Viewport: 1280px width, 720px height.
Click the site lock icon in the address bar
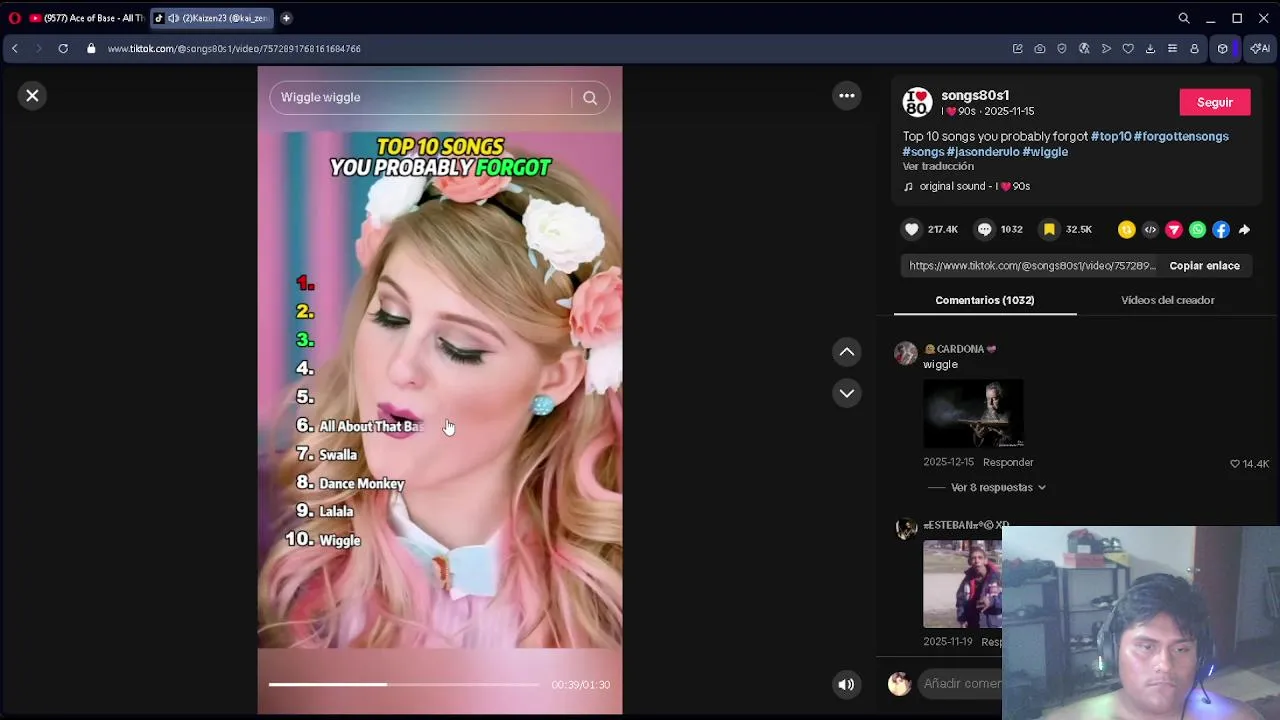pos(91,48)
